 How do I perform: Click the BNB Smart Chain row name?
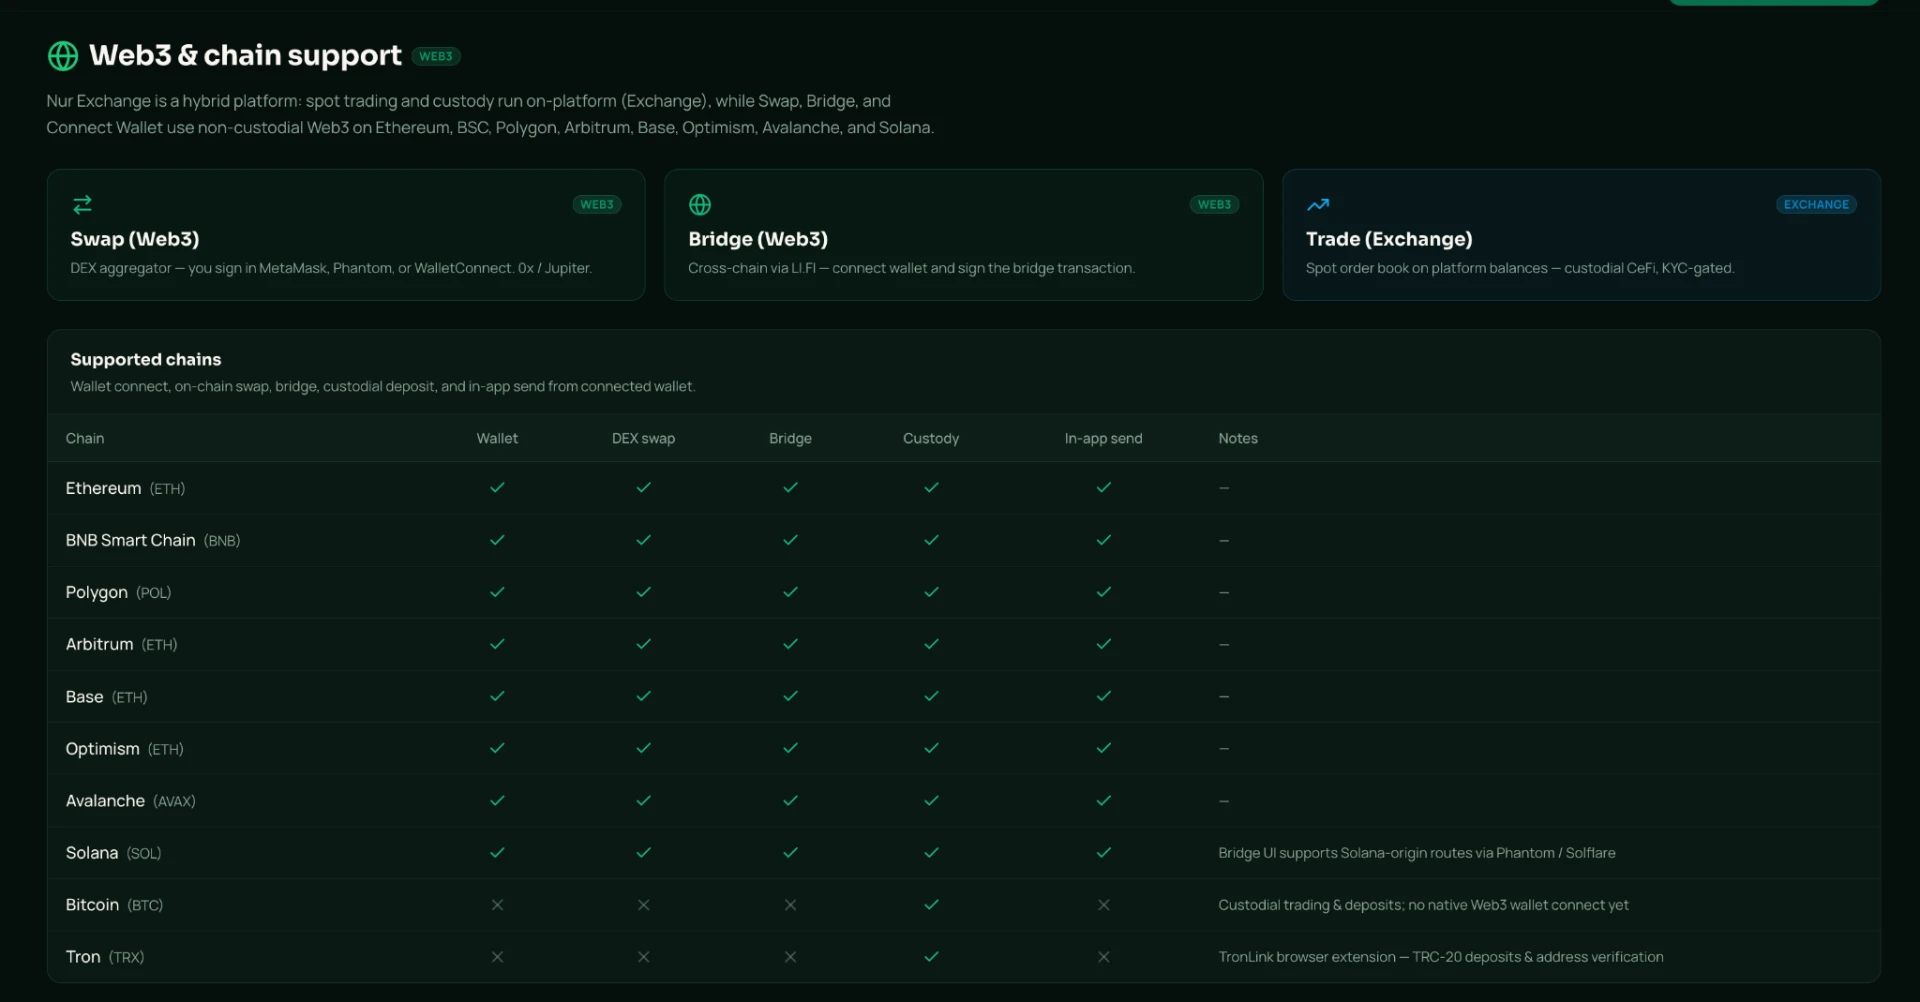[x=153, y=540]
